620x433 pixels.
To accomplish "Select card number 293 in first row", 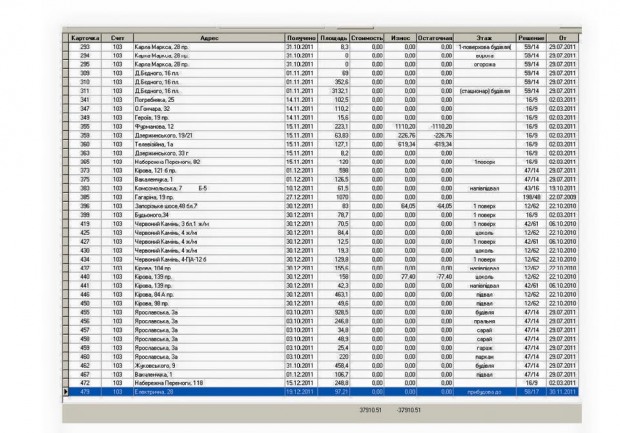I will point(85,45).
